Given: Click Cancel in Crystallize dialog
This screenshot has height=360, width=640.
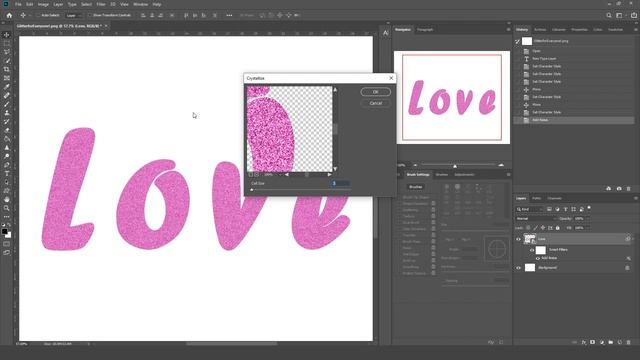Looking at the screenshot, I should pos(376,103).
